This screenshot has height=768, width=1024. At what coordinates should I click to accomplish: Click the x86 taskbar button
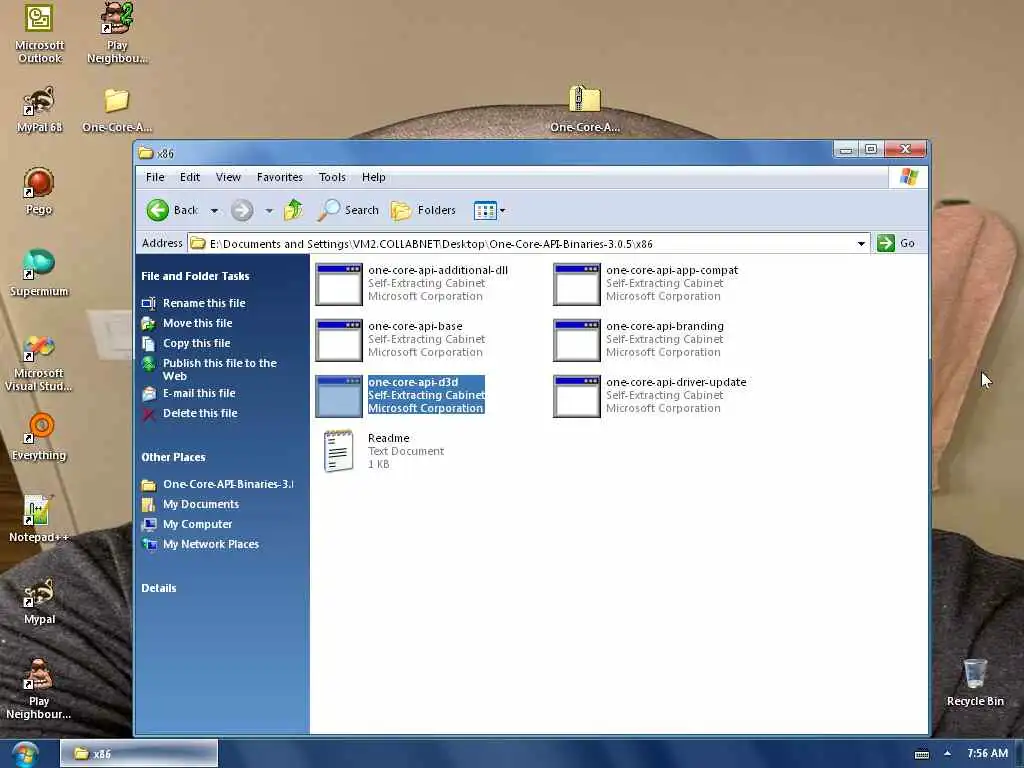(139, 754)
